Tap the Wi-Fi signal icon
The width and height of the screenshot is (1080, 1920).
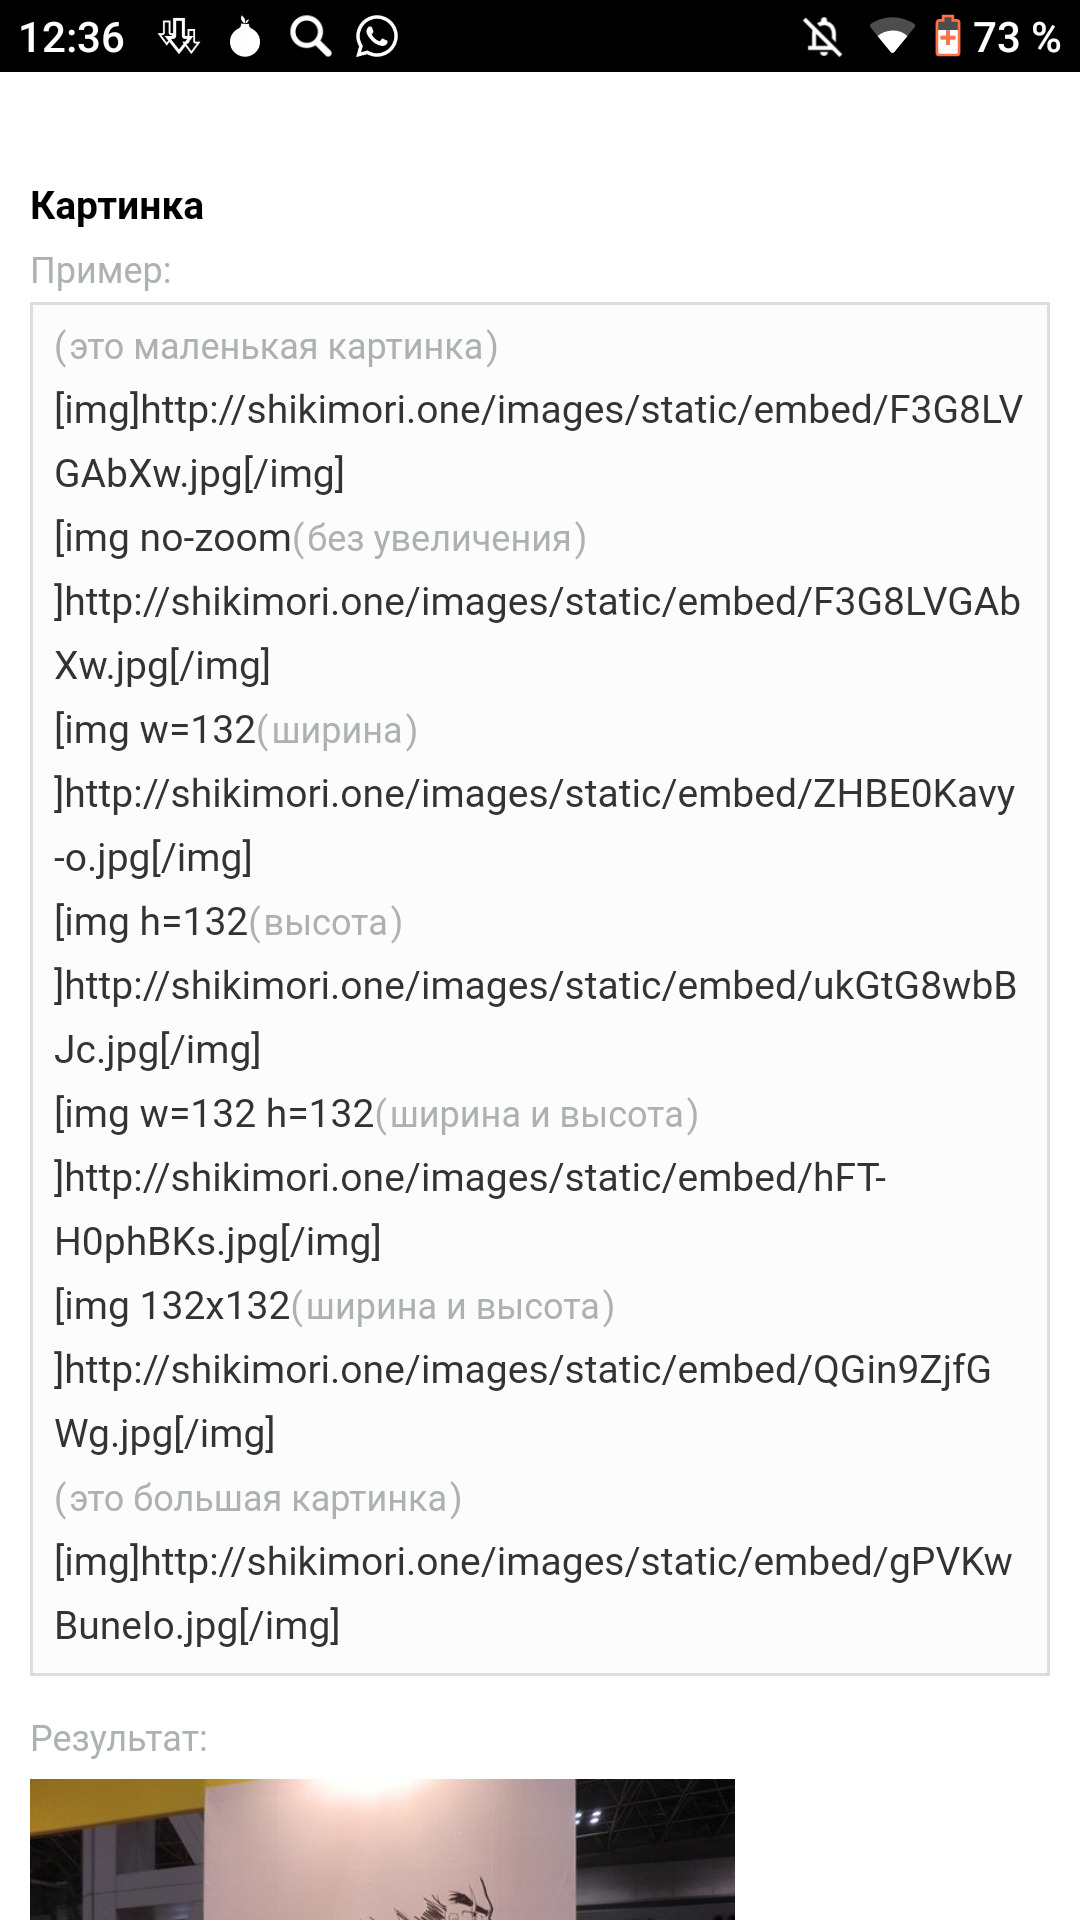pyautogui.click(x=891, y=37)
